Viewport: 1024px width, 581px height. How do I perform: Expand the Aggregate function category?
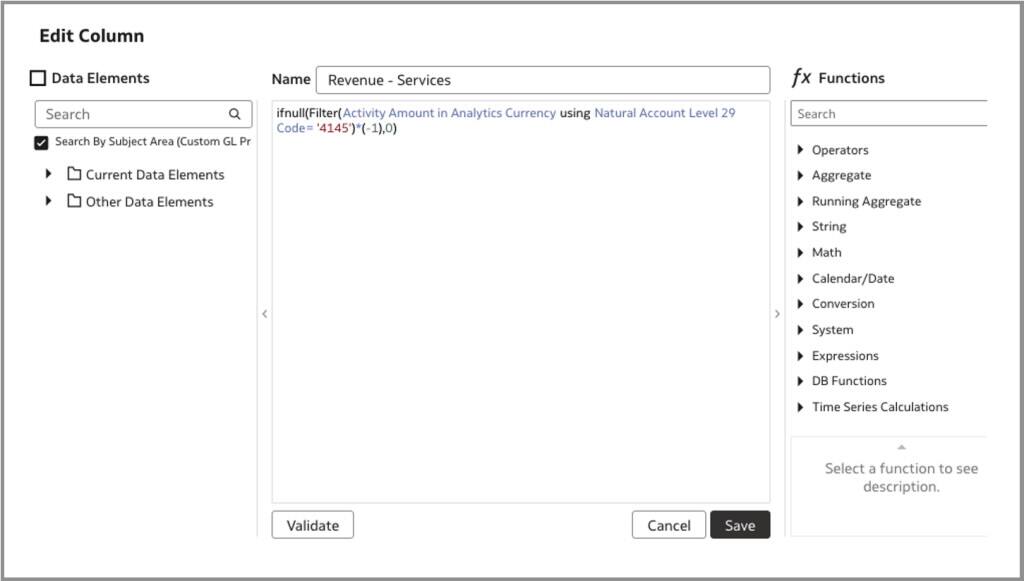pos(800,175)
